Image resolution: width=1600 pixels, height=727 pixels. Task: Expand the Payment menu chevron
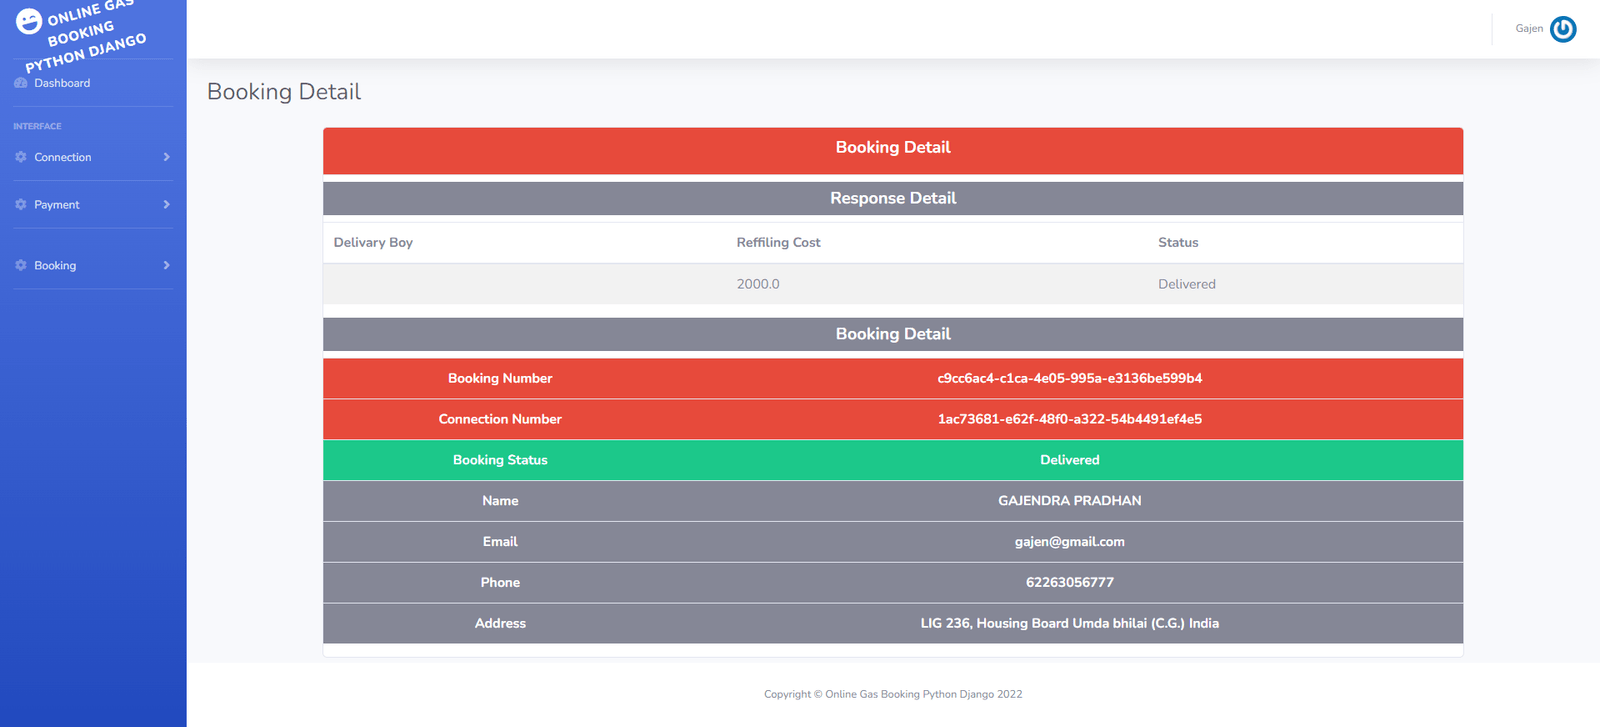(x=166, y=204)
